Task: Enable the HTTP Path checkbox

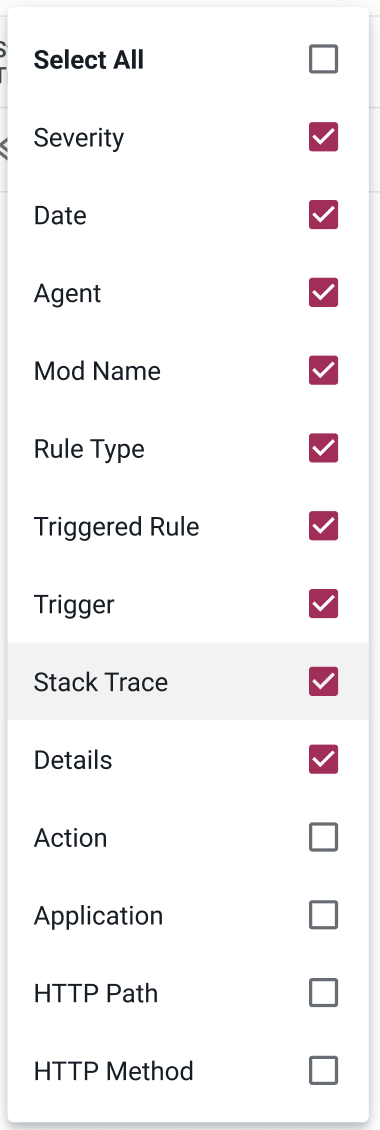Action: coord(323,993)
